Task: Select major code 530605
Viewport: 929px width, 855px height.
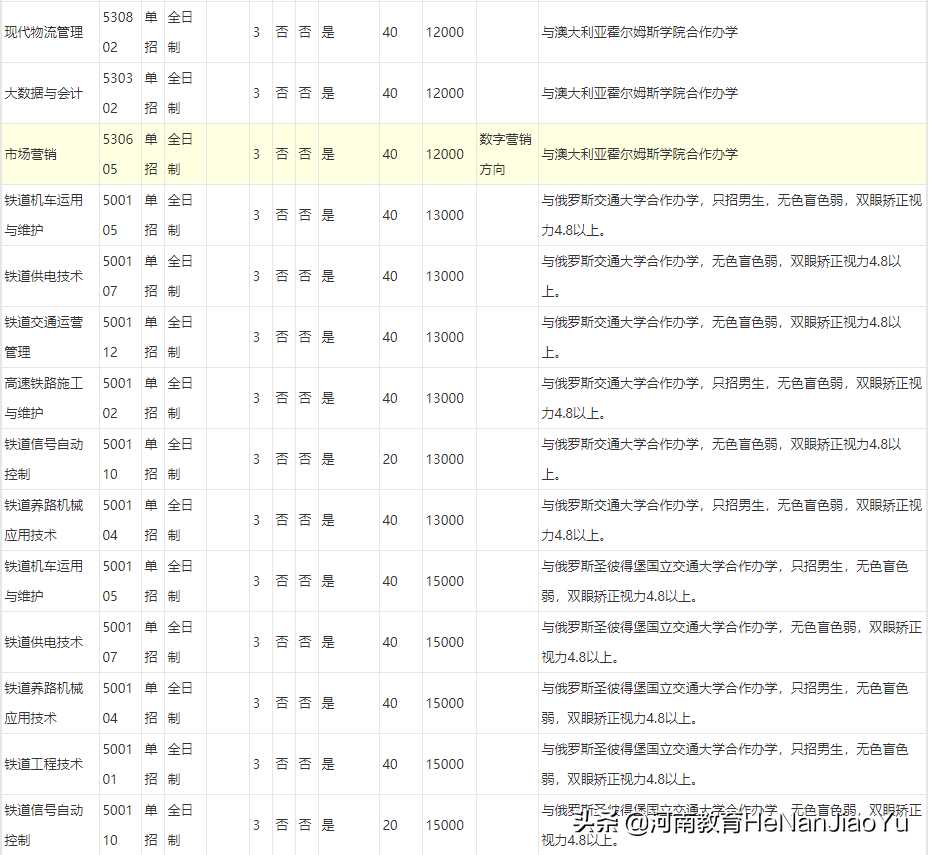Action: [x=117, y=153]
